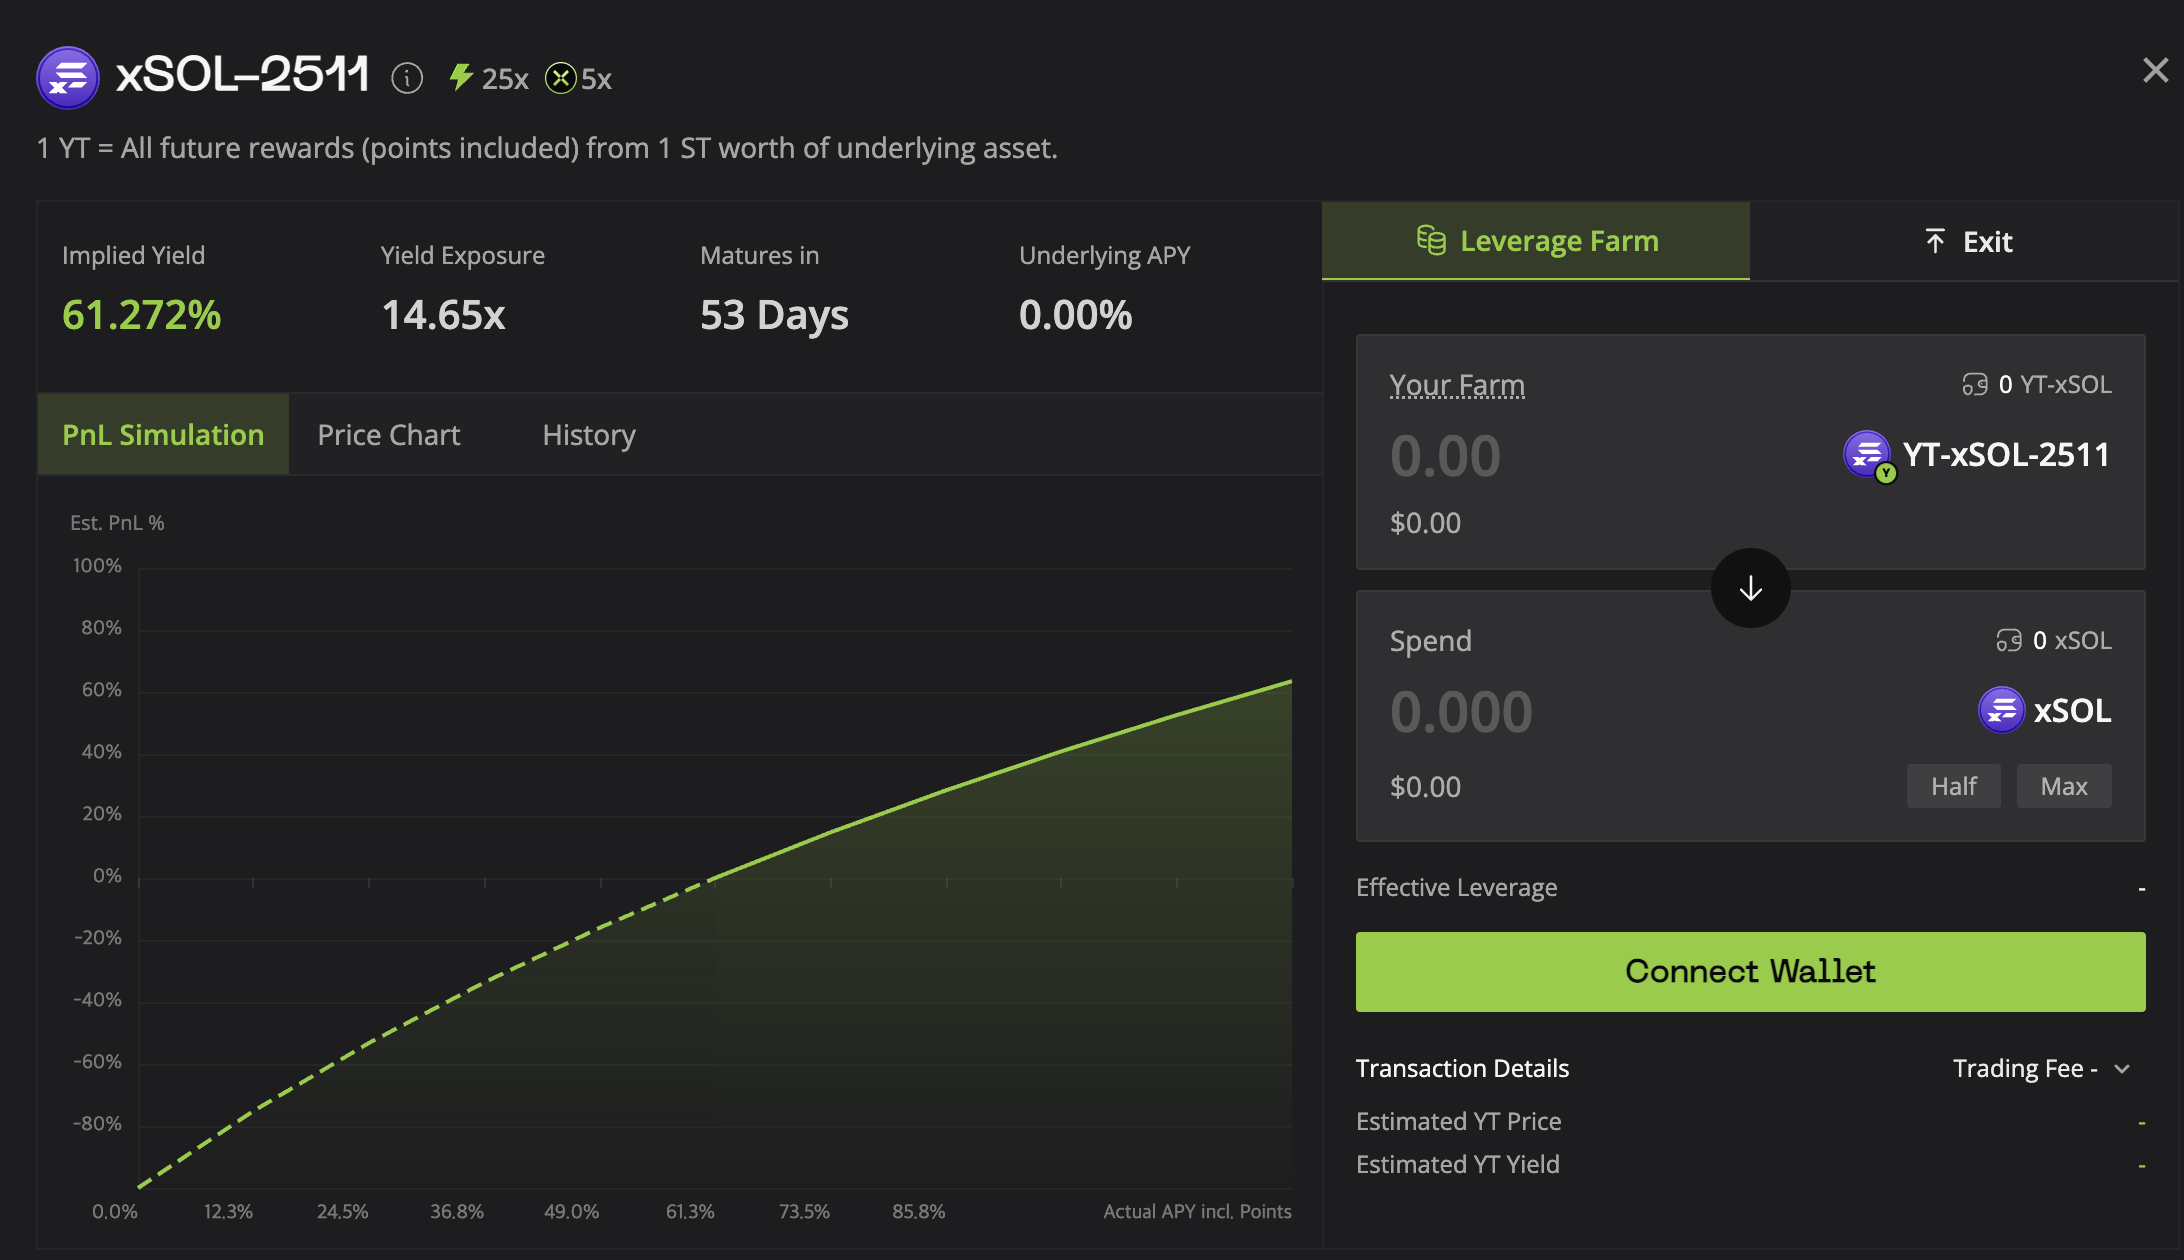Select the Leverage Farm tab
The image size is (2184, 1260).
click(x=1536, y=241)
